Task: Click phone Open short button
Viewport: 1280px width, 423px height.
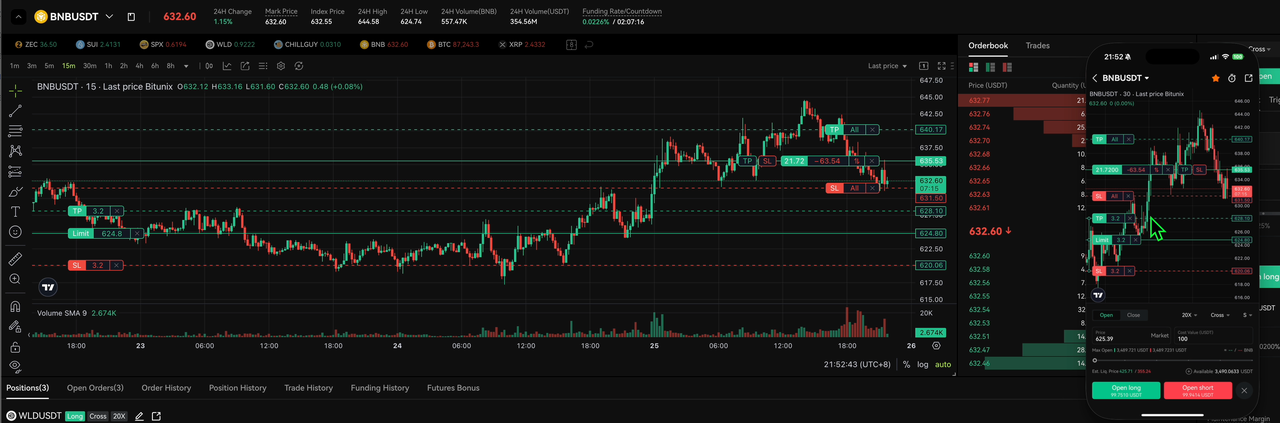Action: pyautogui.click(x=1198, y=390)
